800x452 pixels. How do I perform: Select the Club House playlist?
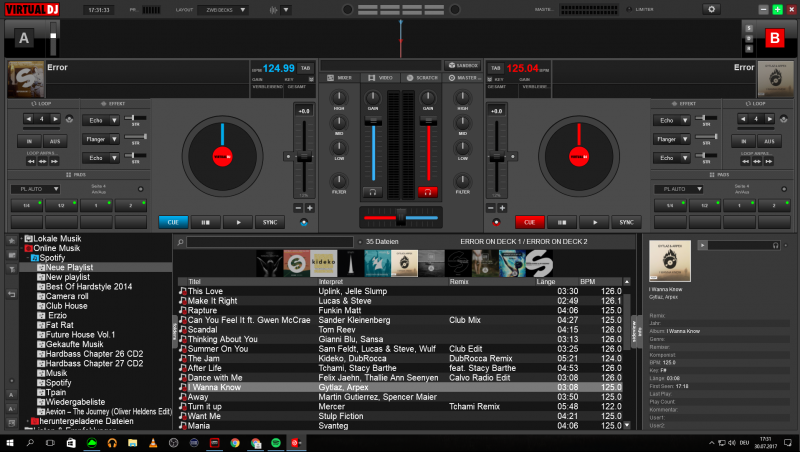(66, 306)
